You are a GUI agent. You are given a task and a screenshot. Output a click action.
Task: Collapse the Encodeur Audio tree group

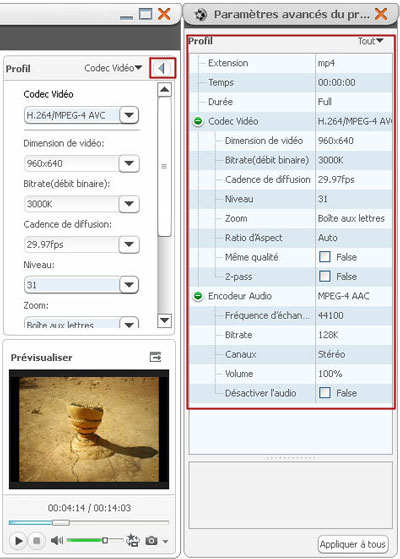(x=198, y=296)
